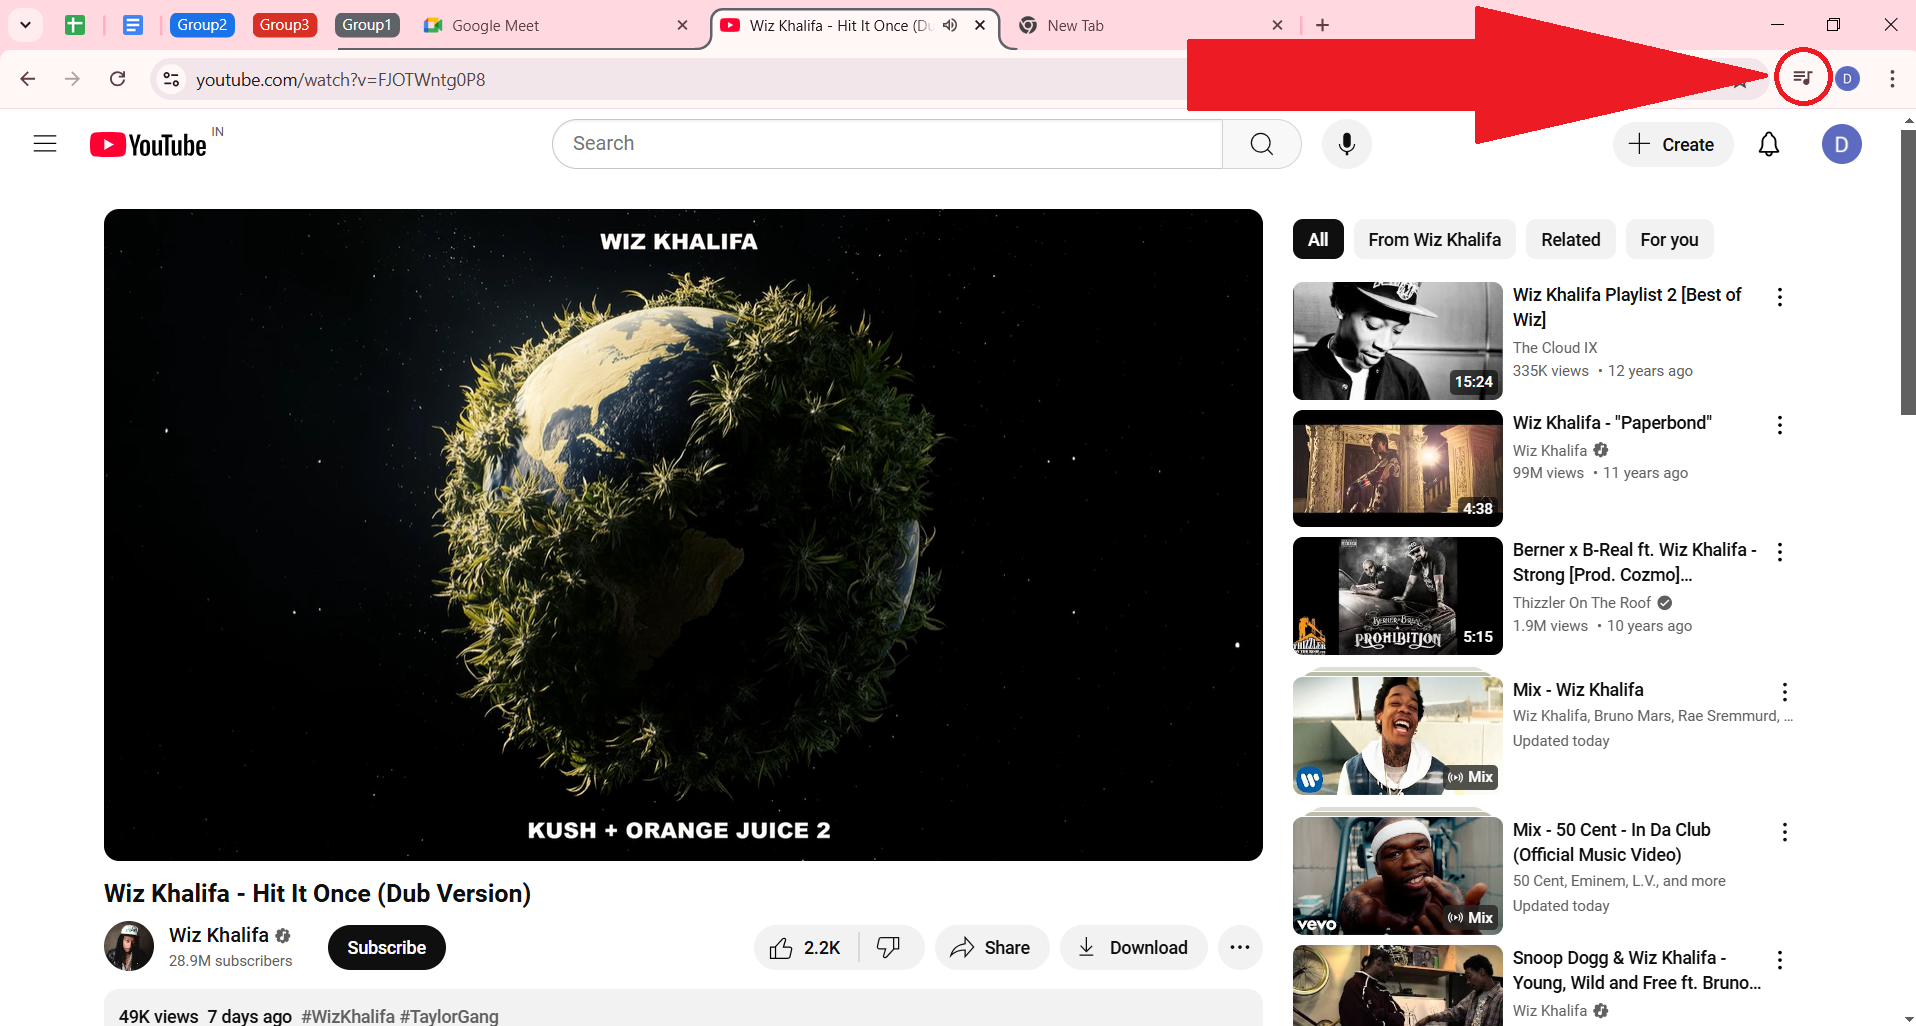The image size is (1916, 1026).
Task: Click the #TaylorGang hashtag
Action: [x=449, y=1016]
